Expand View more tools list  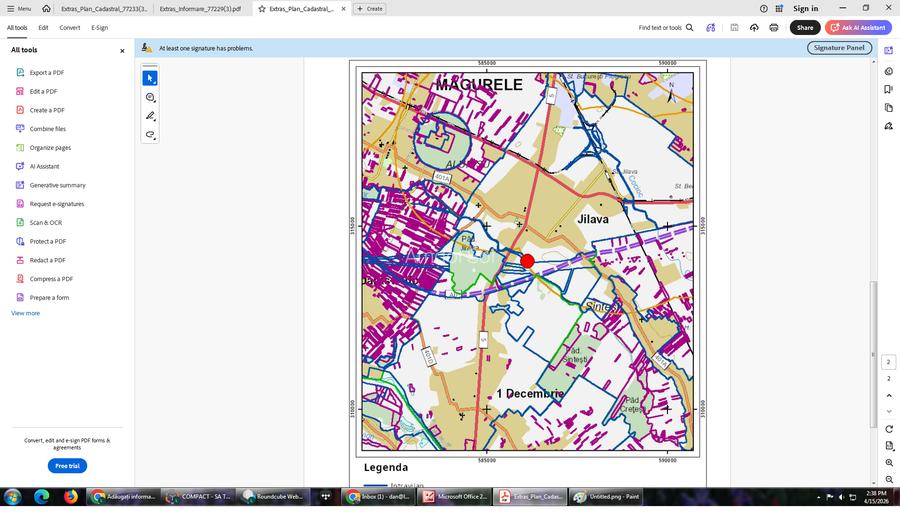pyautogui.click(x=26, y=313)
